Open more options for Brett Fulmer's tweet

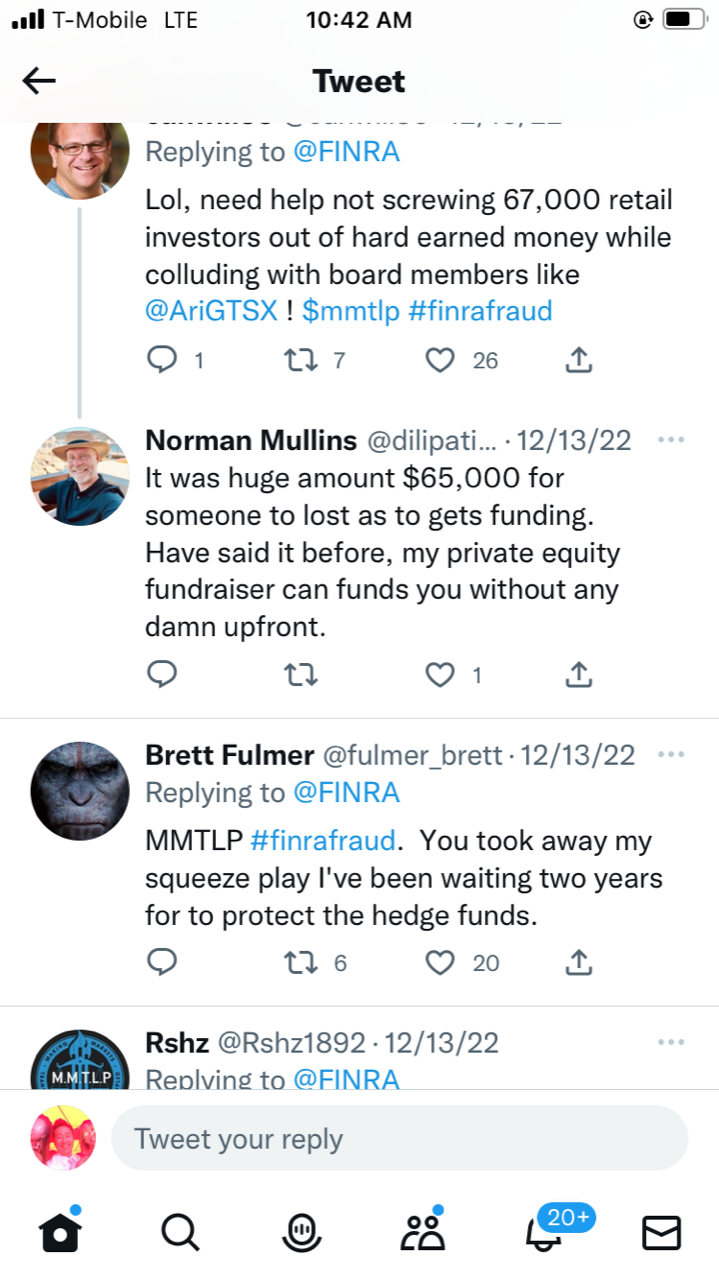click(x=671, y=754)
